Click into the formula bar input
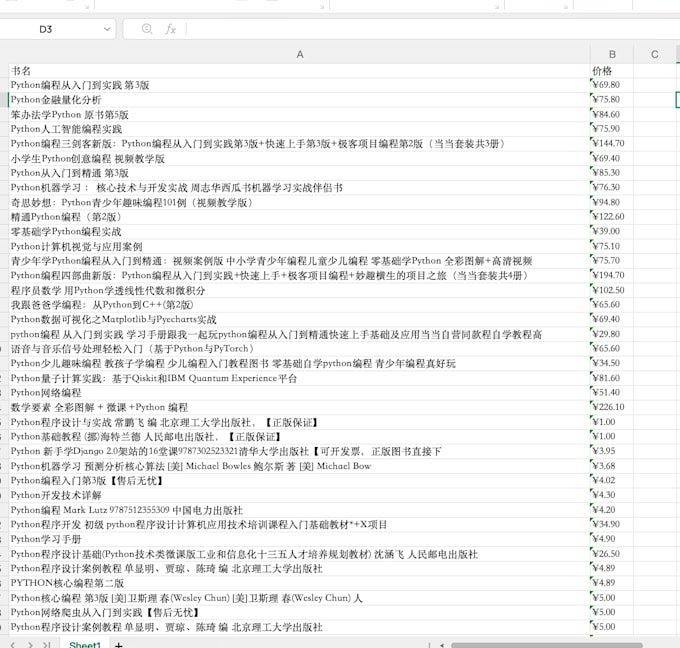Screen dimensions: 680x648 [x=432, y=29]
